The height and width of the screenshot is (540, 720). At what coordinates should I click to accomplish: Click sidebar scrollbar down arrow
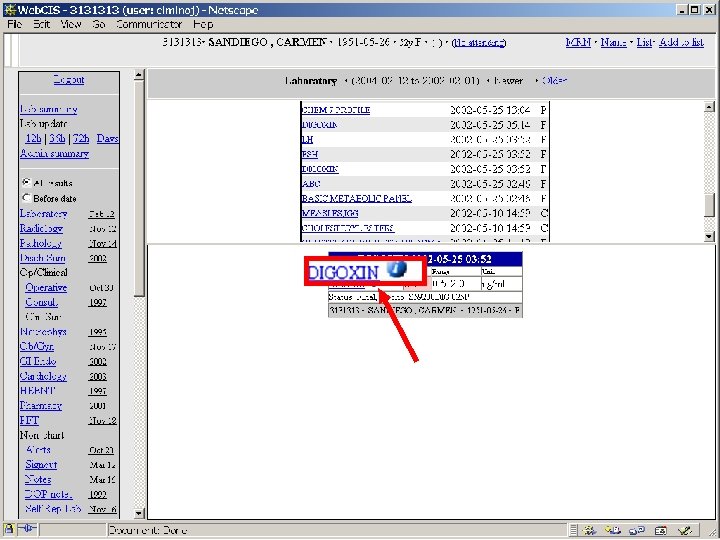139,513
